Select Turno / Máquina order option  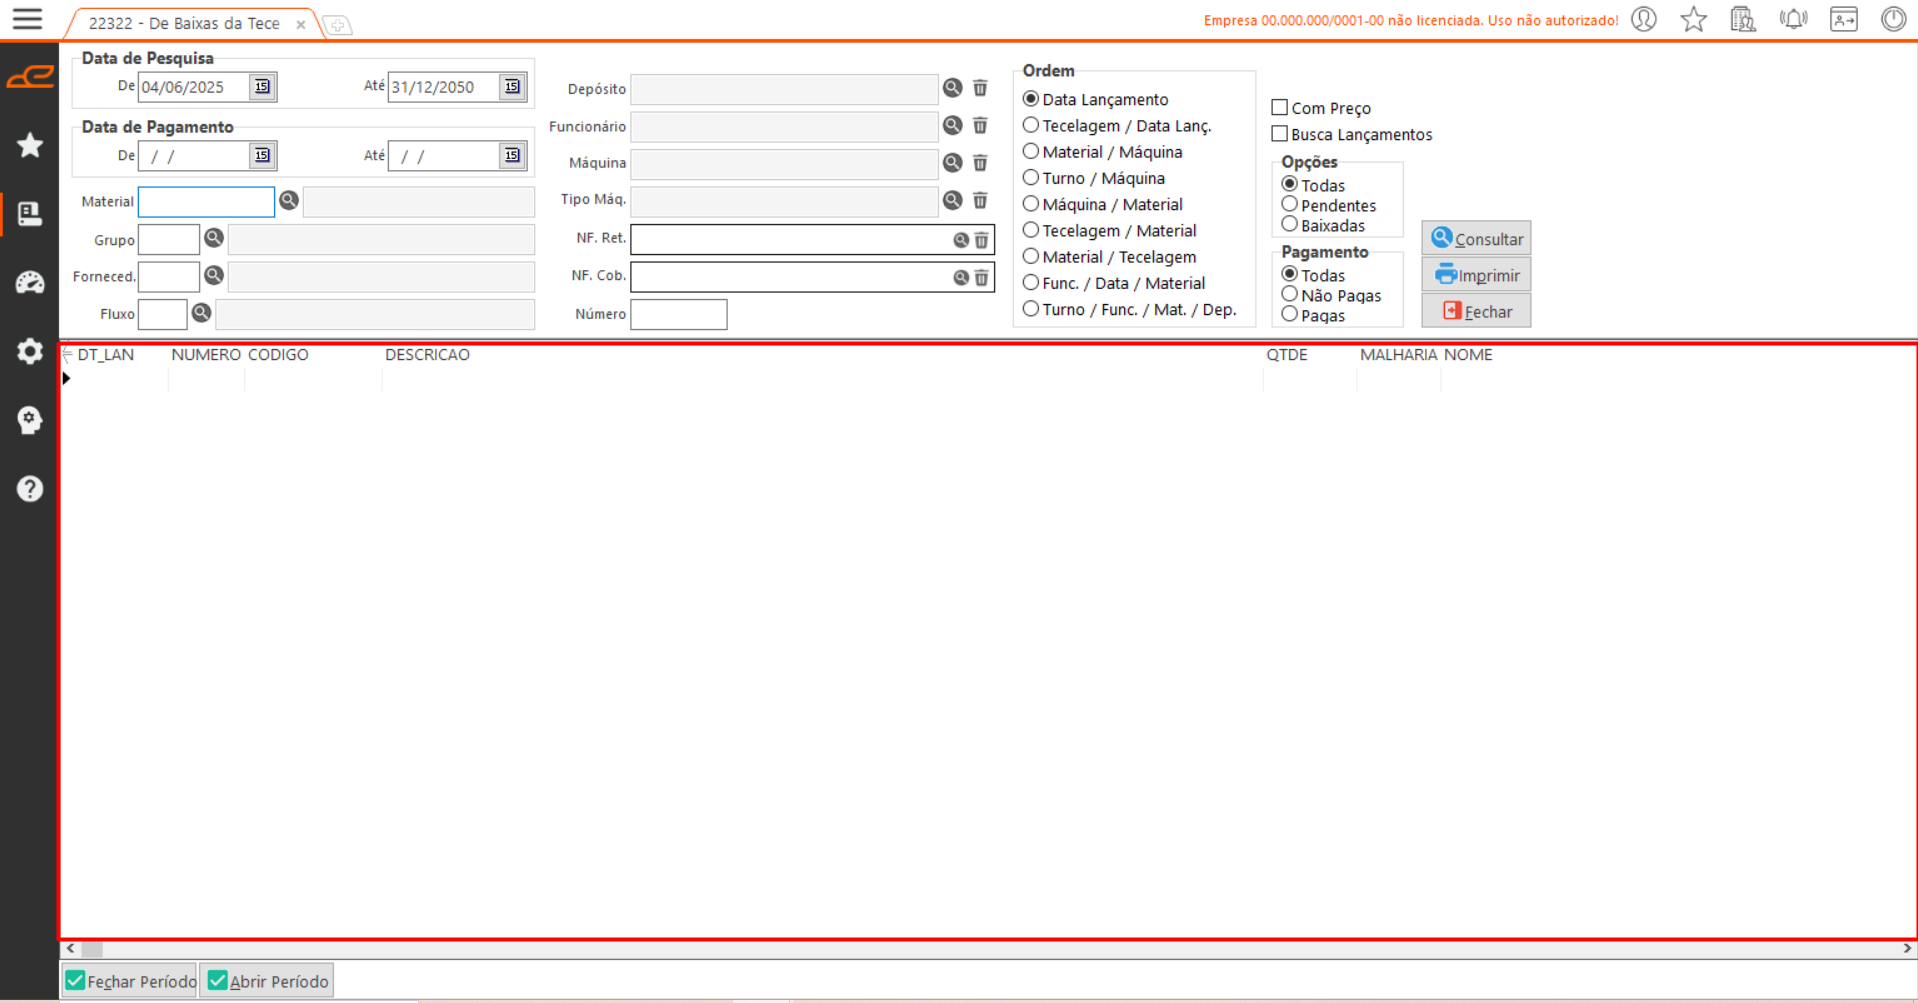coord(1031,178)
